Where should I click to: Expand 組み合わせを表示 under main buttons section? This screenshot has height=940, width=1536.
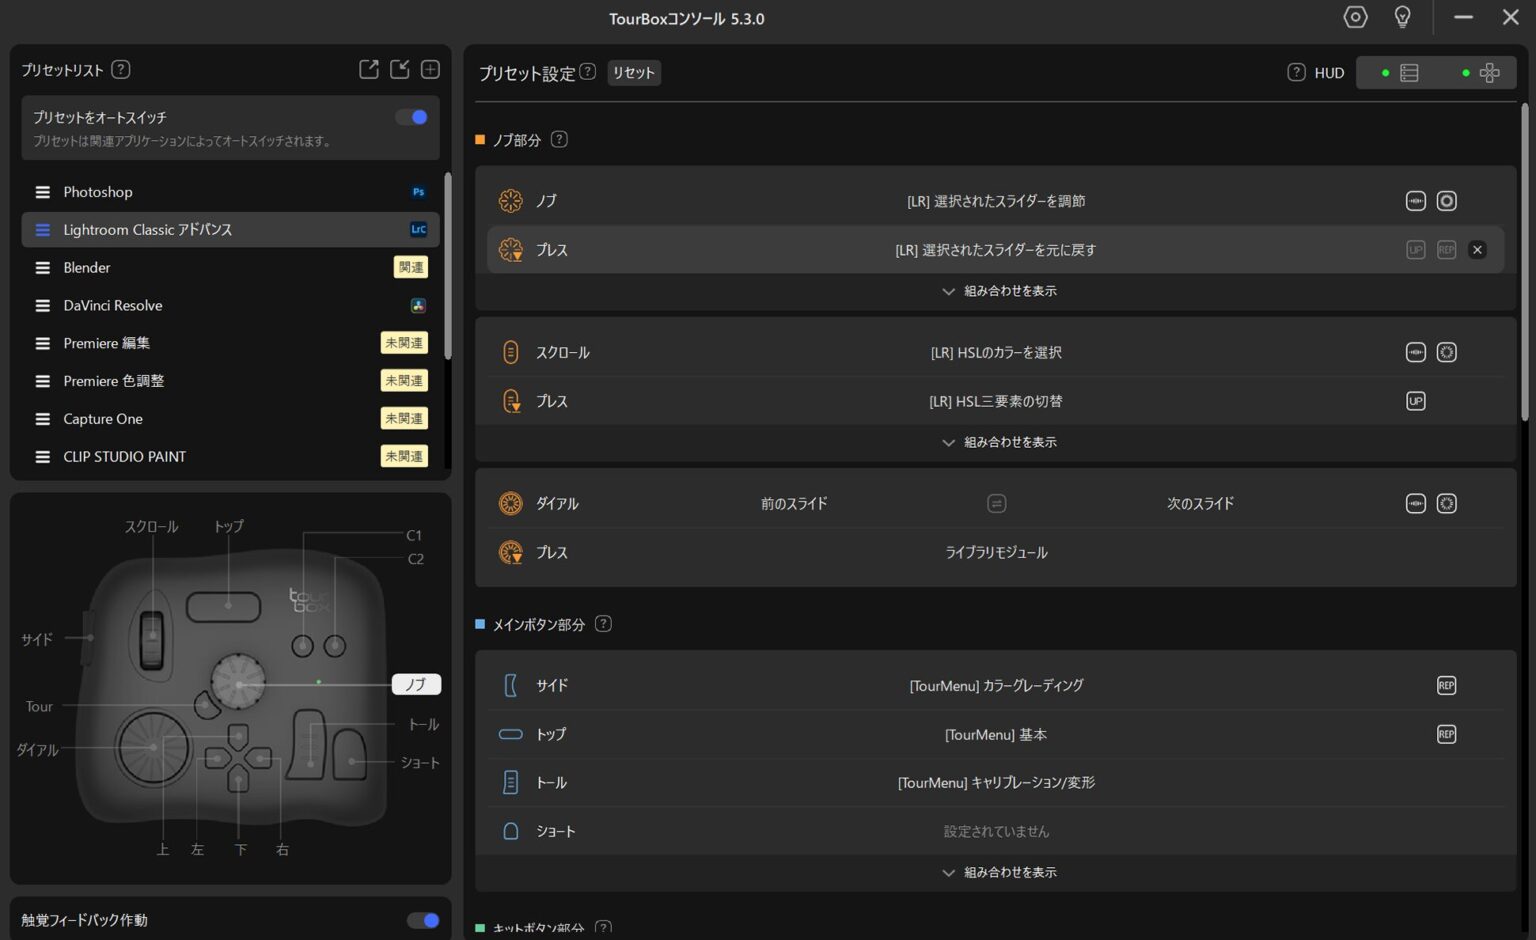(x=999, y=873)
